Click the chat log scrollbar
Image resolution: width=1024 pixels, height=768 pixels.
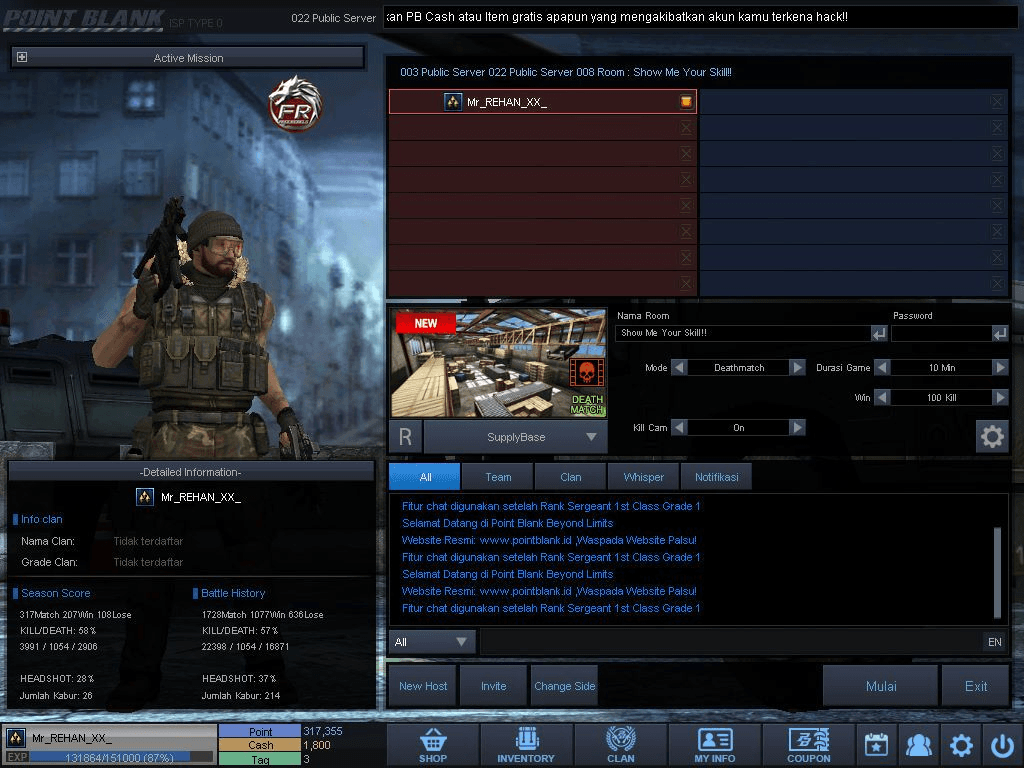pyautogui.click(x=997, y=571)
